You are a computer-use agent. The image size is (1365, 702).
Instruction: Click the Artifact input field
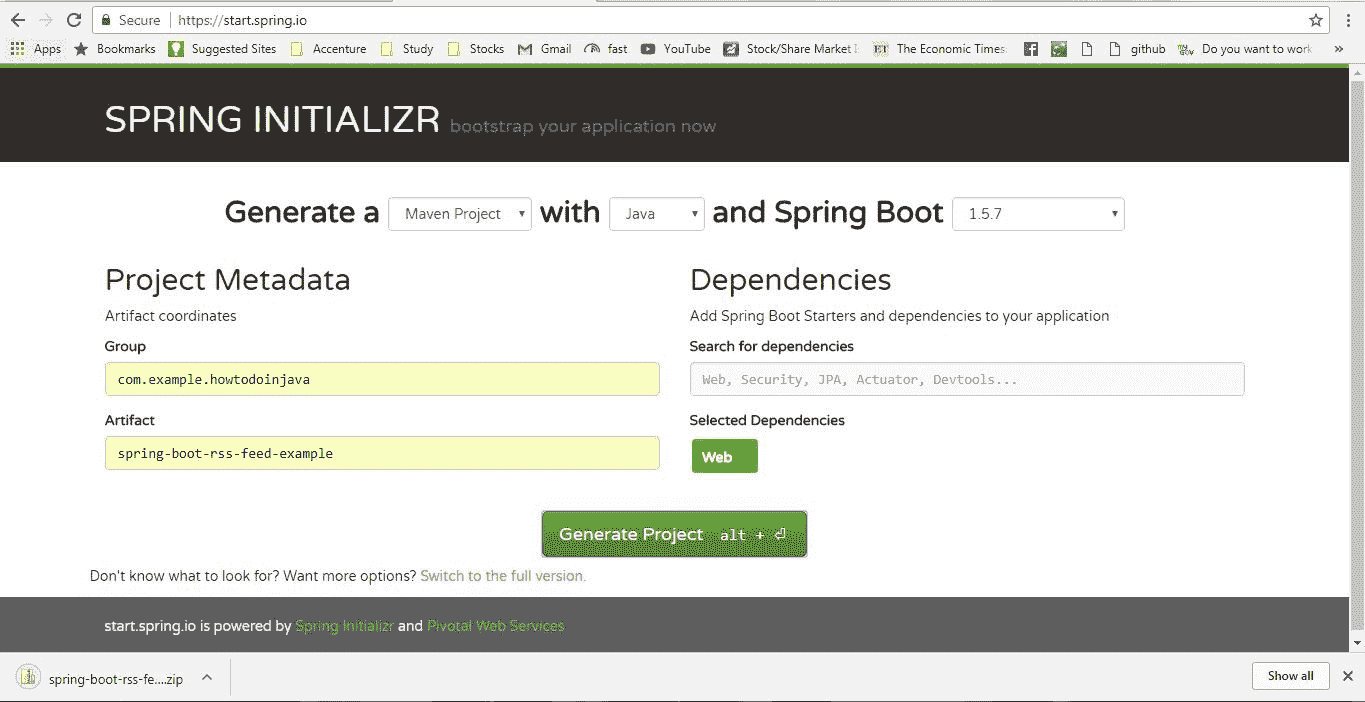pos(382,453)
